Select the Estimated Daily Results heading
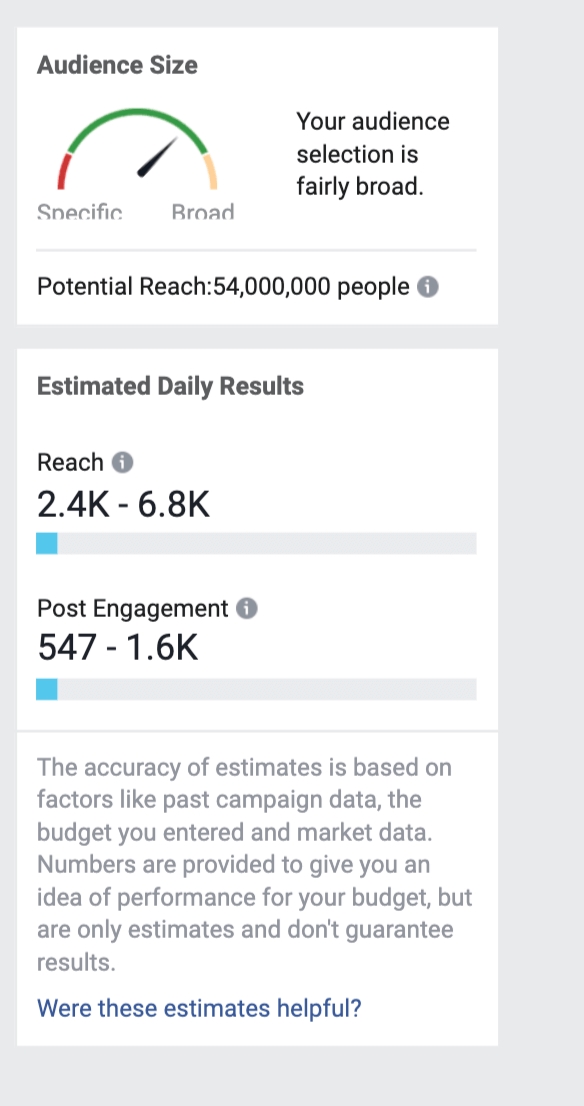Screen dimensions: 584x1106 click(x=171, y=387)
